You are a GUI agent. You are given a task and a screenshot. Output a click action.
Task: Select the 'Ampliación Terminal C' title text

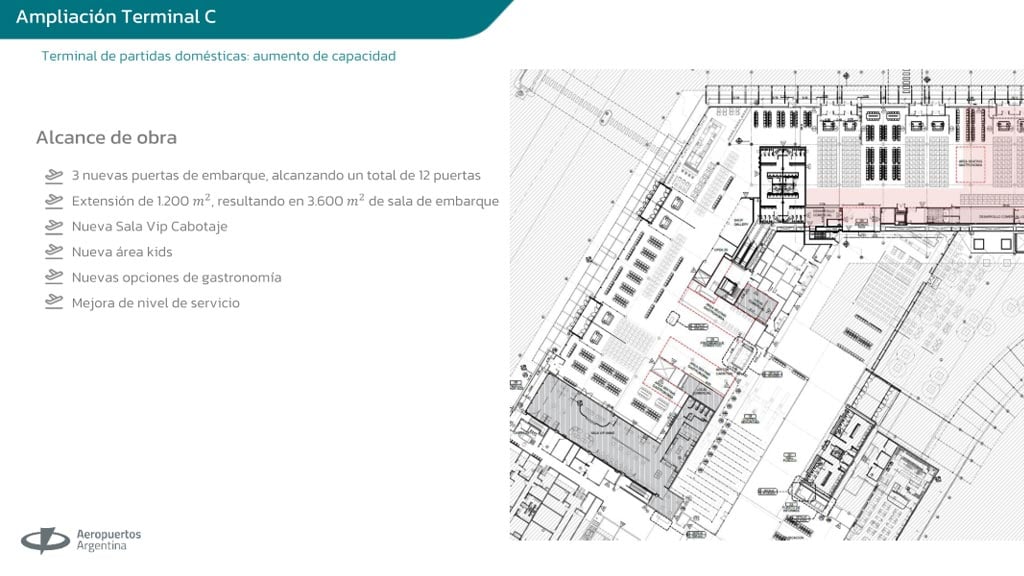pos(118,15)
